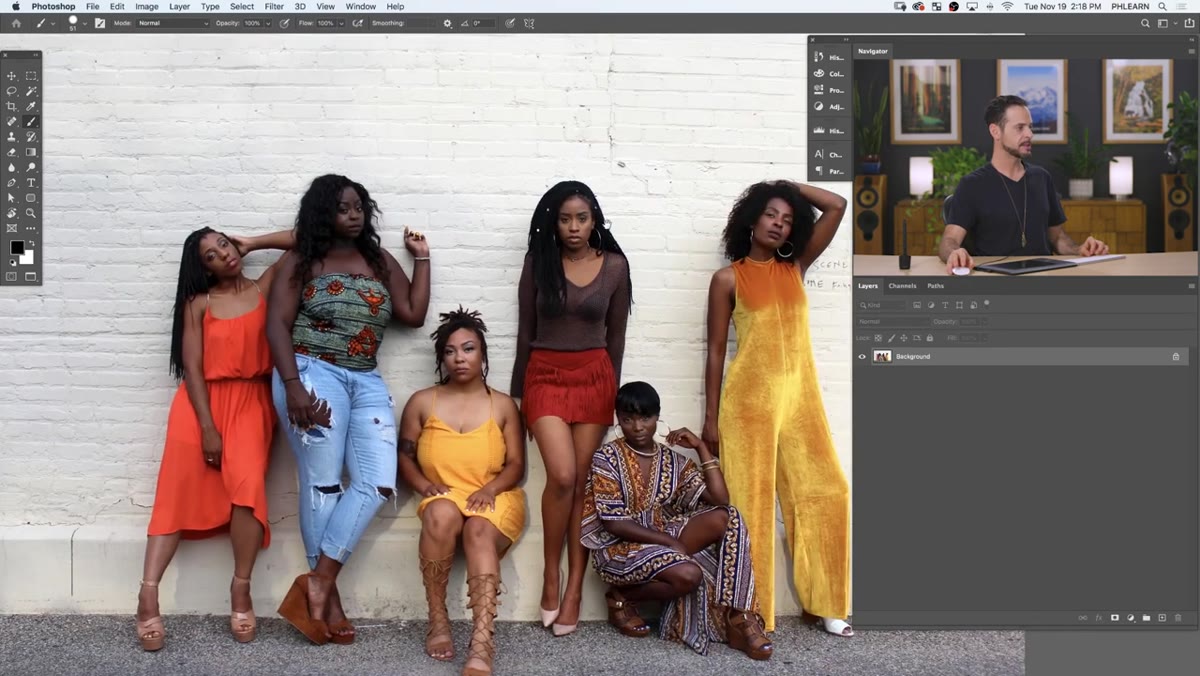
Task: Switch to the Channels tab
Action: [902, 286]
